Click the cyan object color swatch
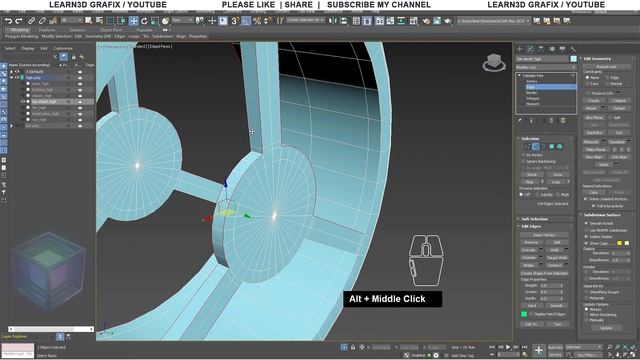Screen dimensions: 640x360 (573, 59)
